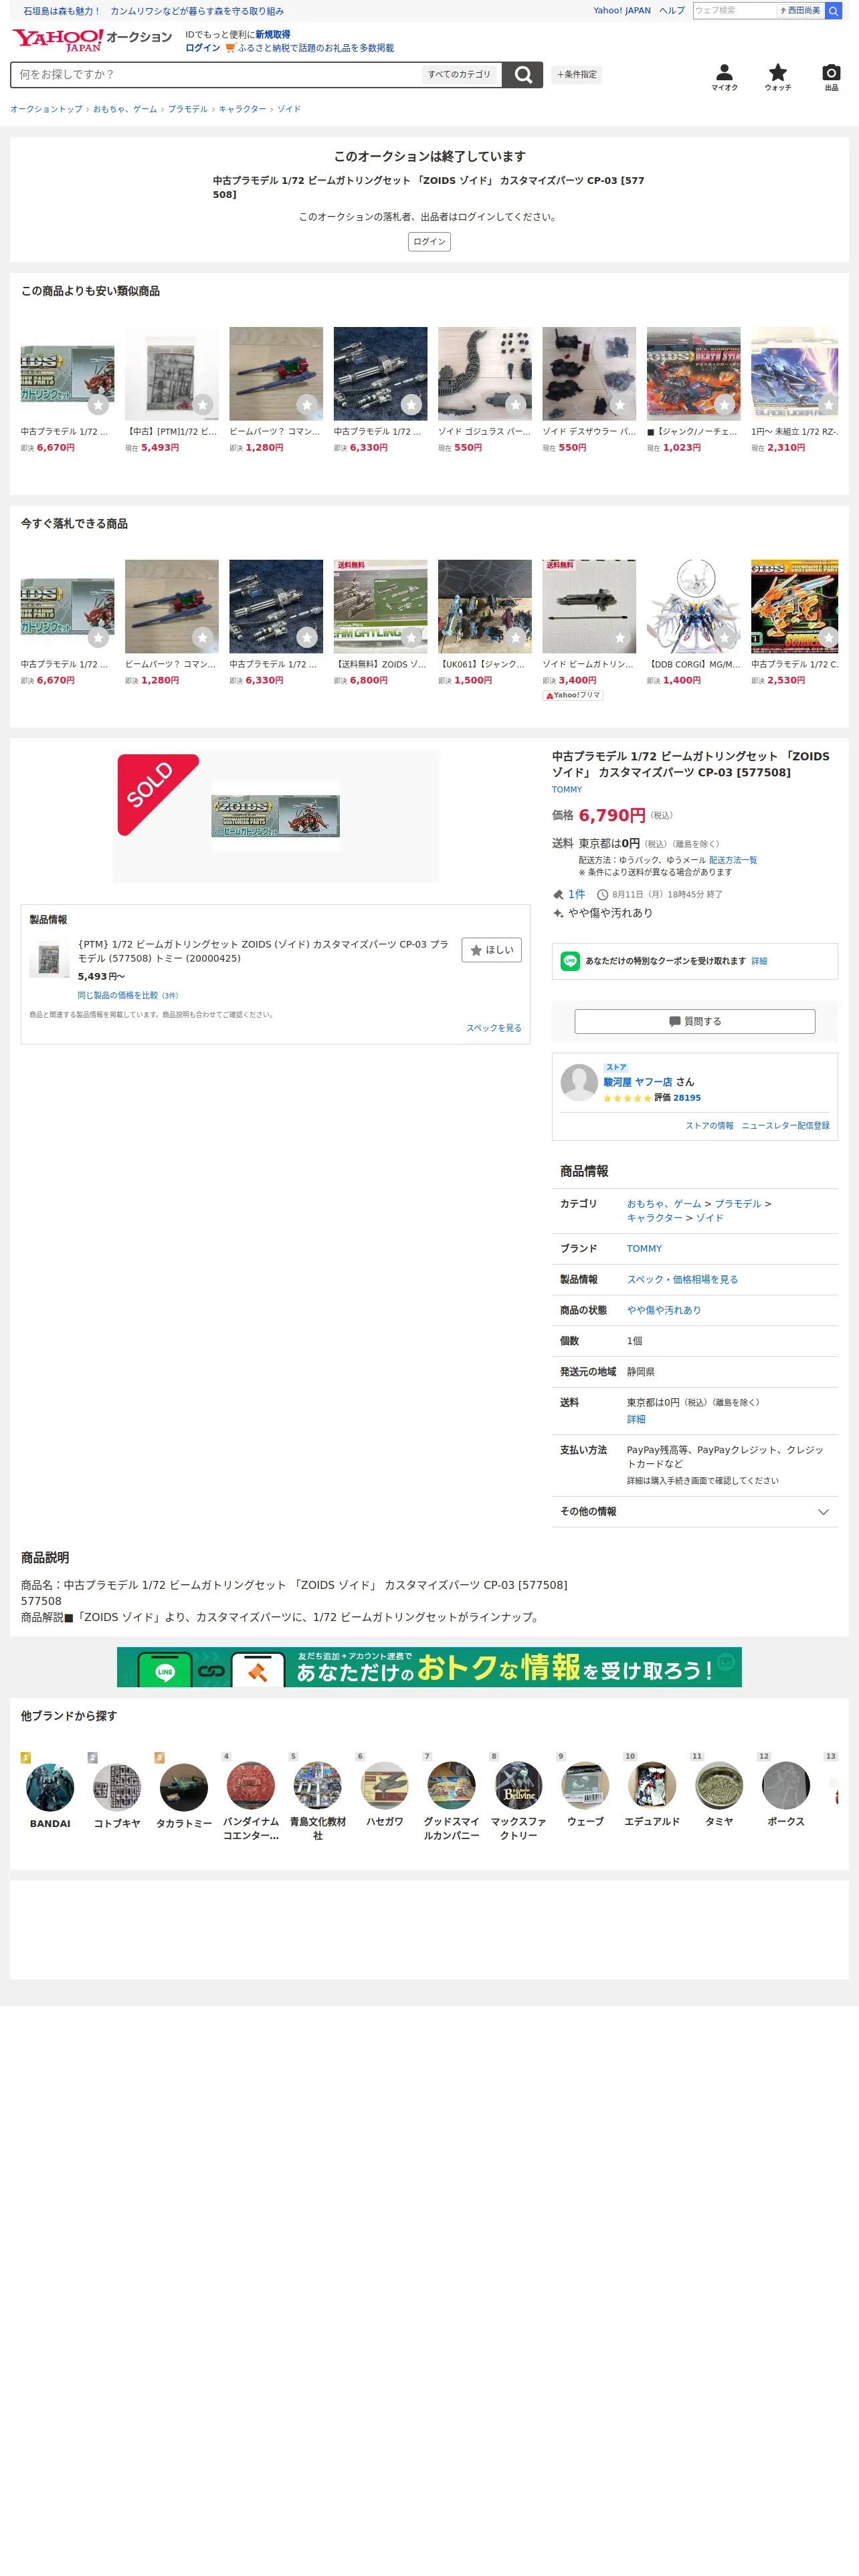The width and height of the screenshot is (859, 2576).
Task: Click the store rating 28195 link
Action: tap(686, 1098)
